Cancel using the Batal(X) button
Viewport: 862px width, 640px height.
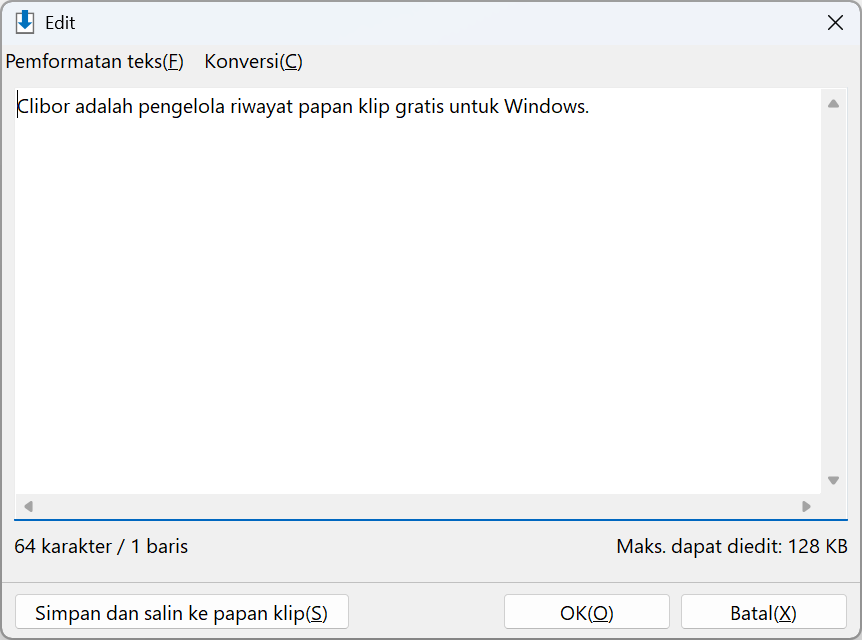click(764, 612)
